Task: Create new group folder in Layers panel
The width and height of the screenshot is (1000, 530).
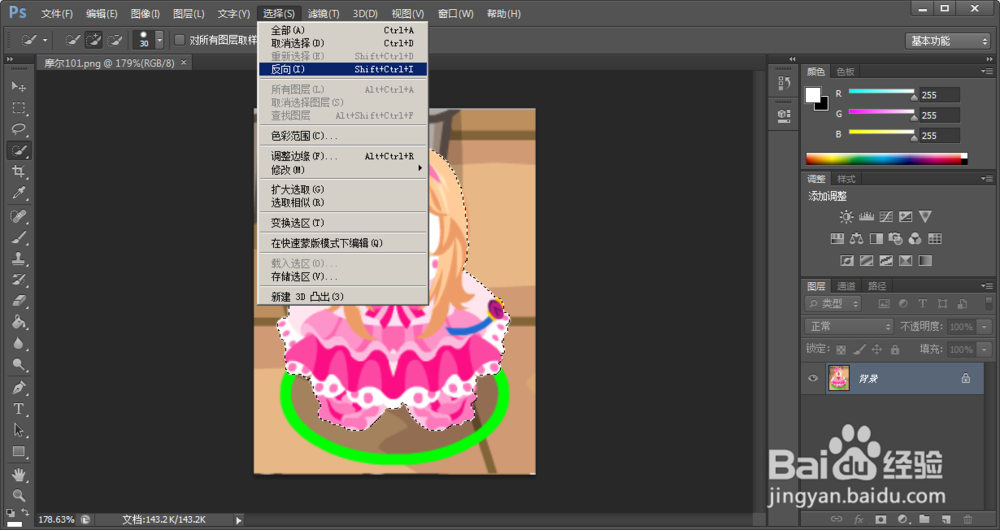Action: pyautogui.click(x=924, y=520)
